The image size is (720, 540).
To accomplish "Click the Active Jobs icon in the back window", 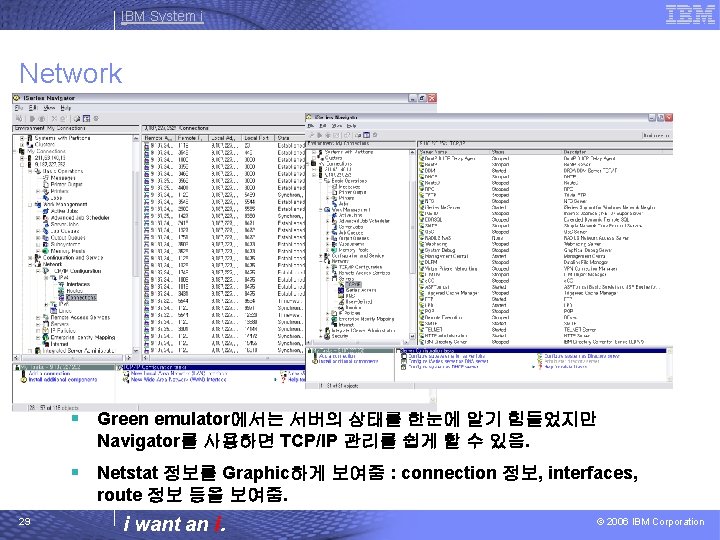I will click(x=46, y=211).
